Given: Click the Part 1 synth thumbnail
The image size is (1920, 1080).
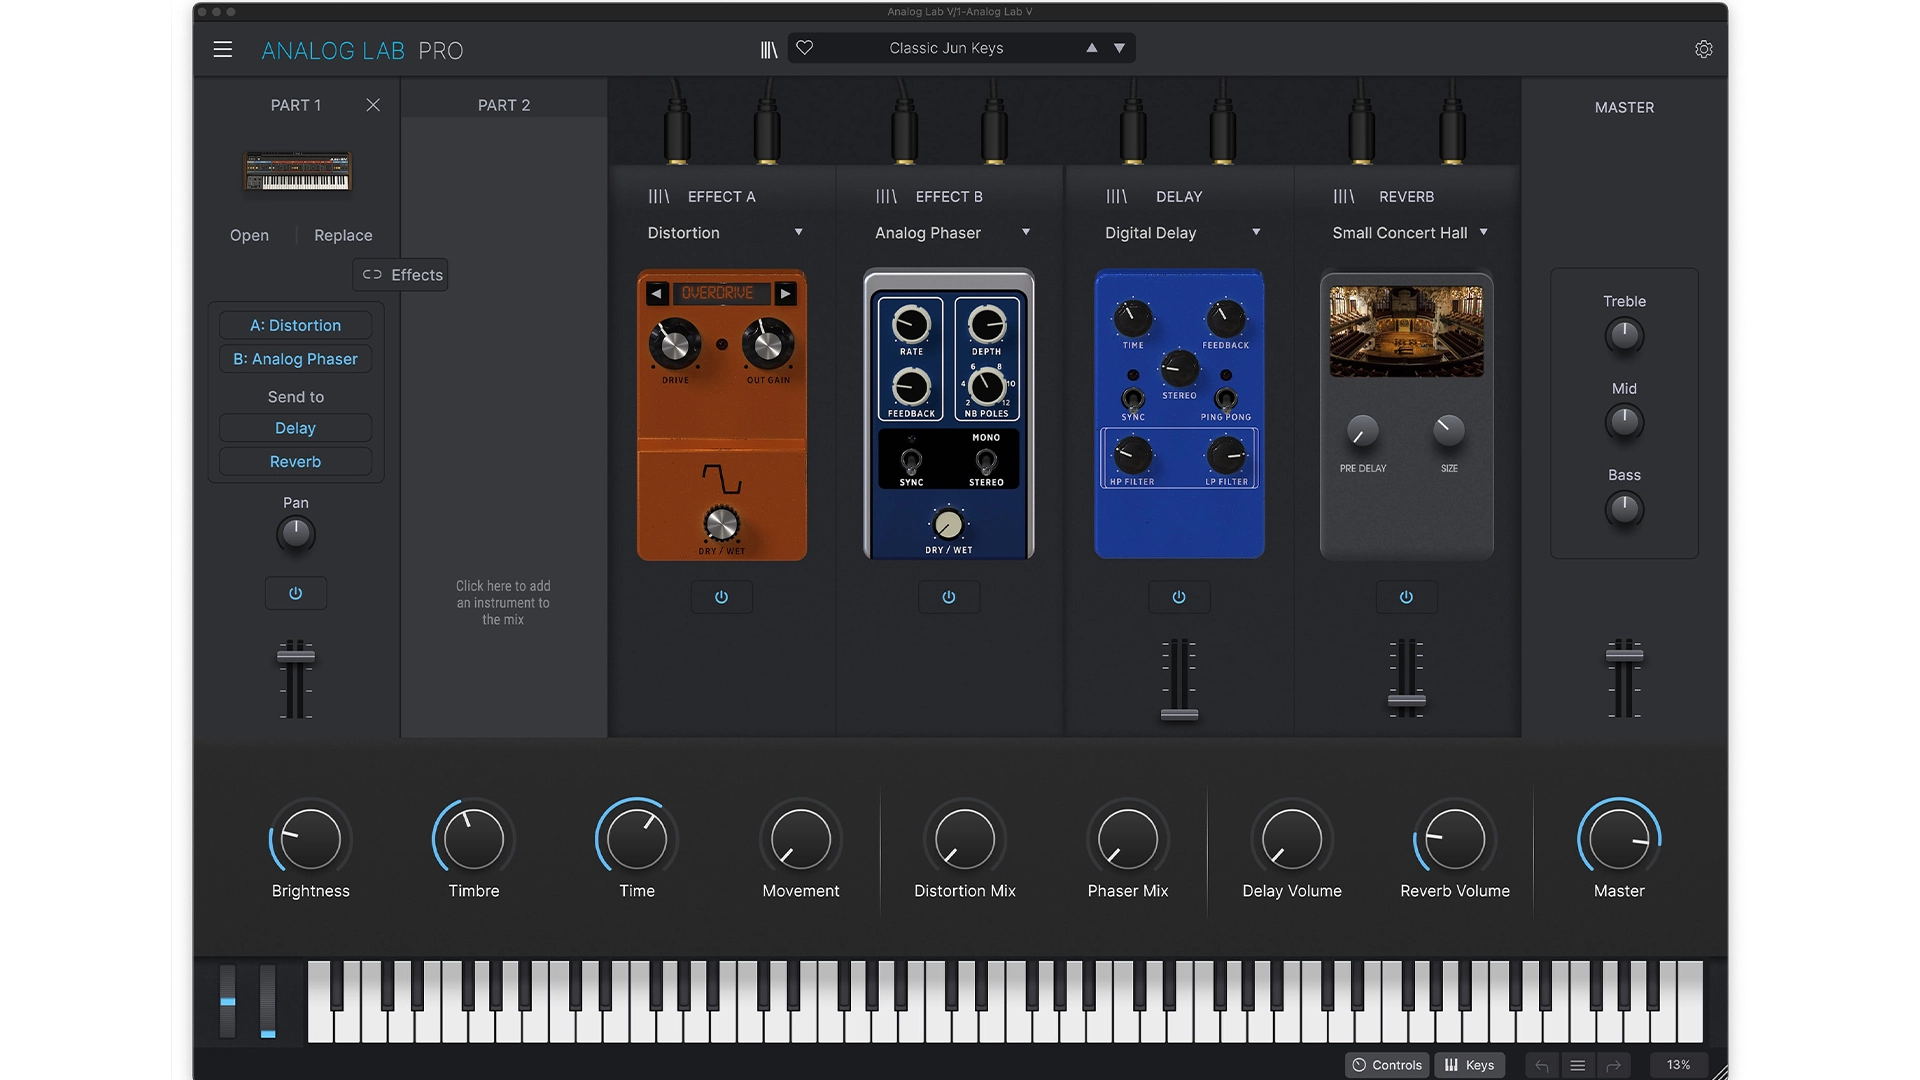Looking at the screenshot, I should pos(298,171).
